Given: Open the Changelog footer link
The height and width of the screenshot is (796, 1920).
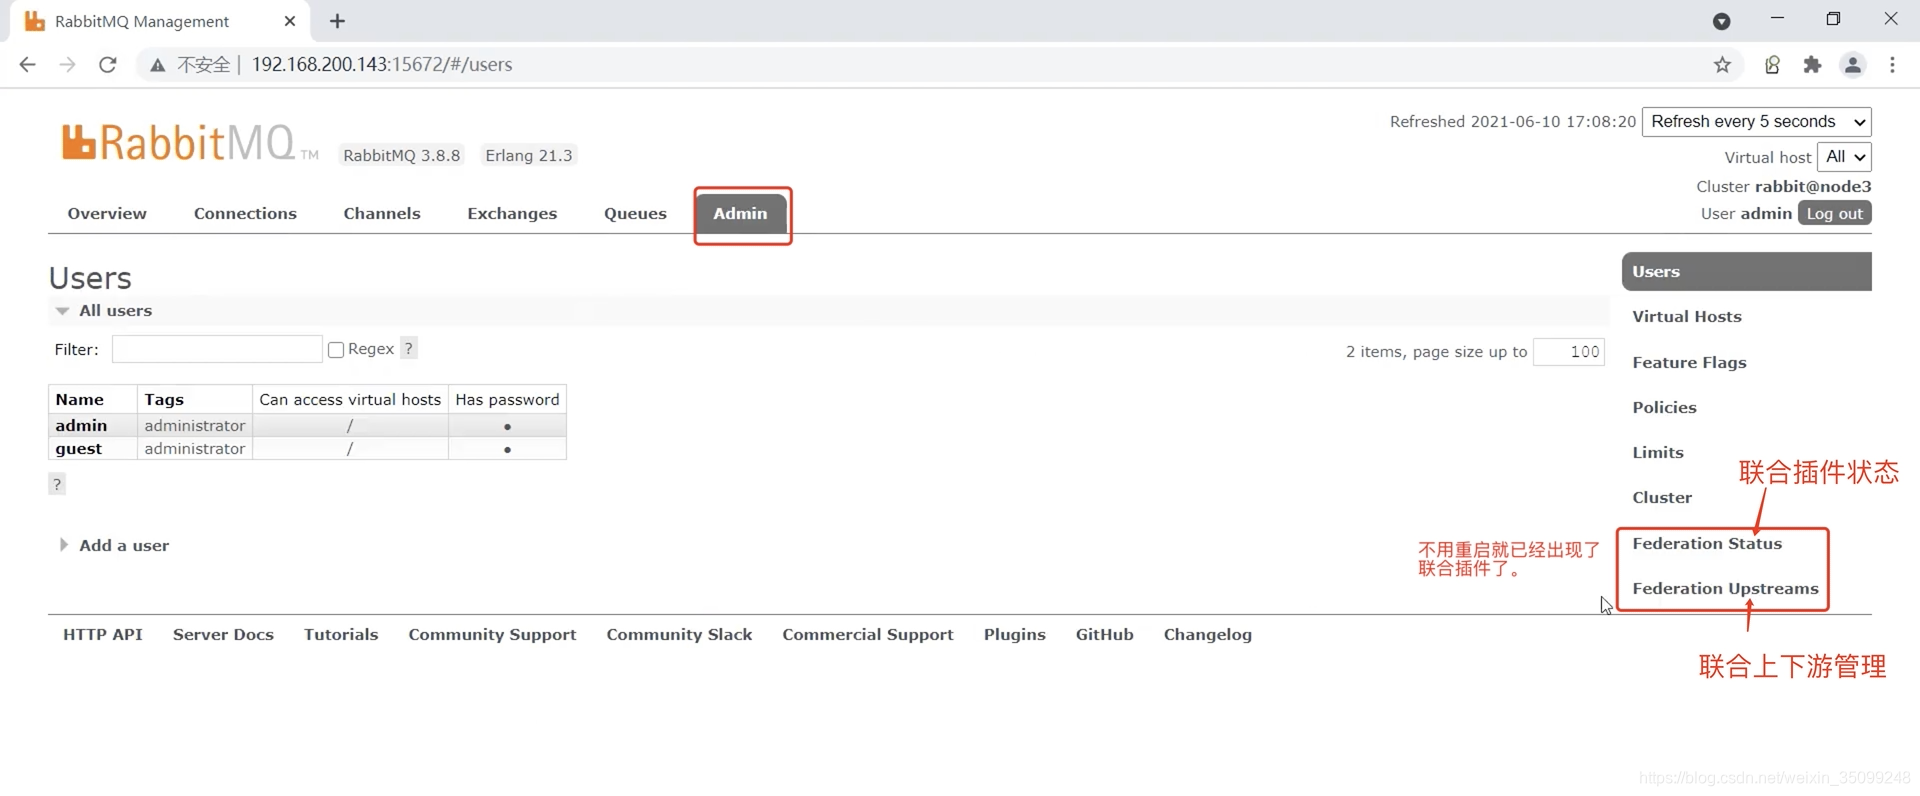Looking at the screenshot, I should tap(1207, 634).
